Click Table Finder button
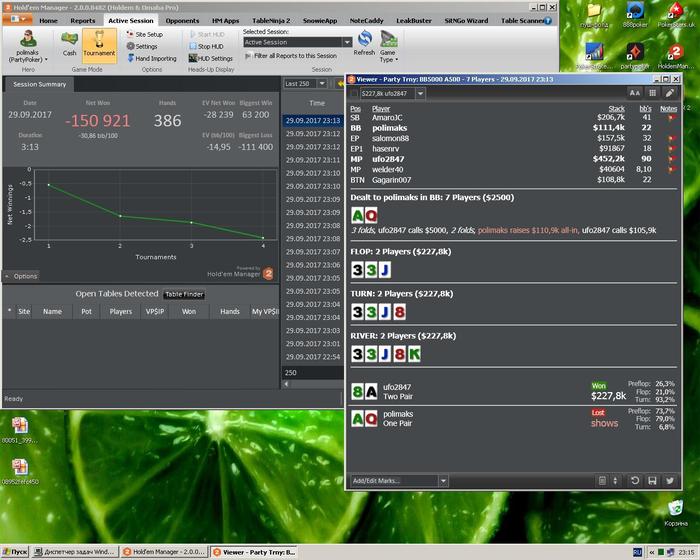700x560 pixels. click(x=184, y=294)
